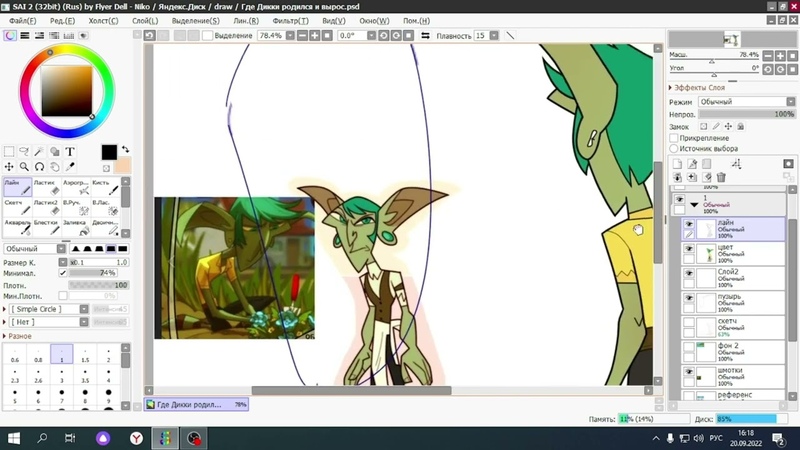Enable the Мин.Плотн. checkbox
This screenshot has height=450, width=800.
click(x=63, y=295)
